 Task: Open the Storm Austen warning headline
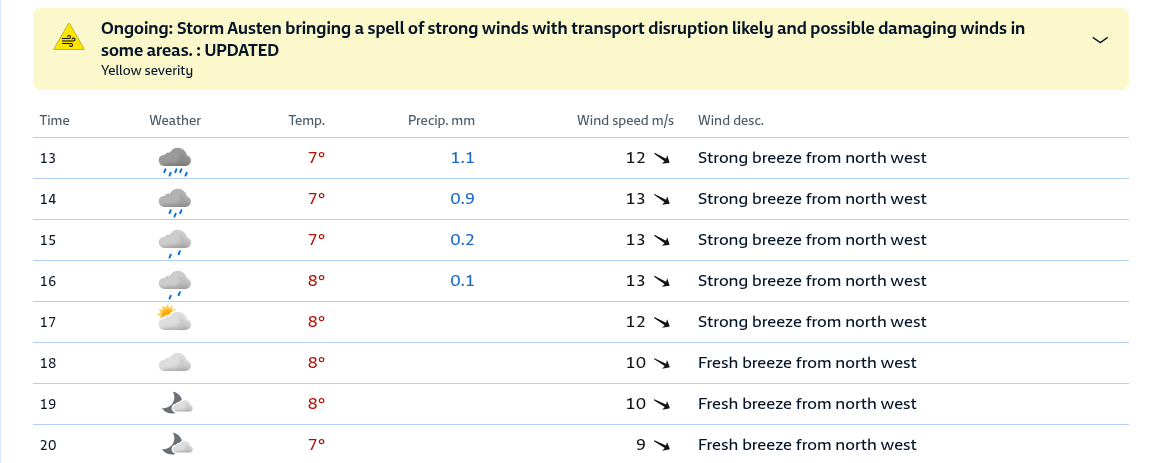coord(563,39)
